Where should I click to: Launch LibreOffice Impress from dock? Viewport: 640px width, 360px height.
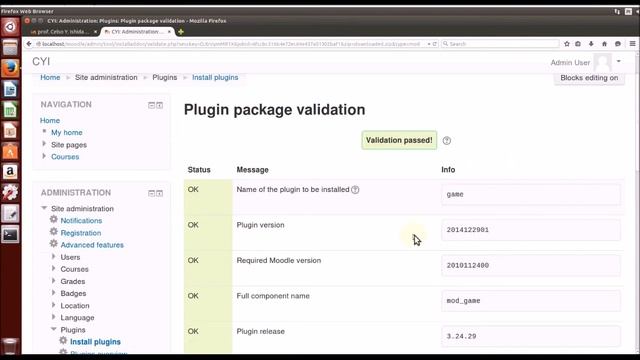coord(10,131)
